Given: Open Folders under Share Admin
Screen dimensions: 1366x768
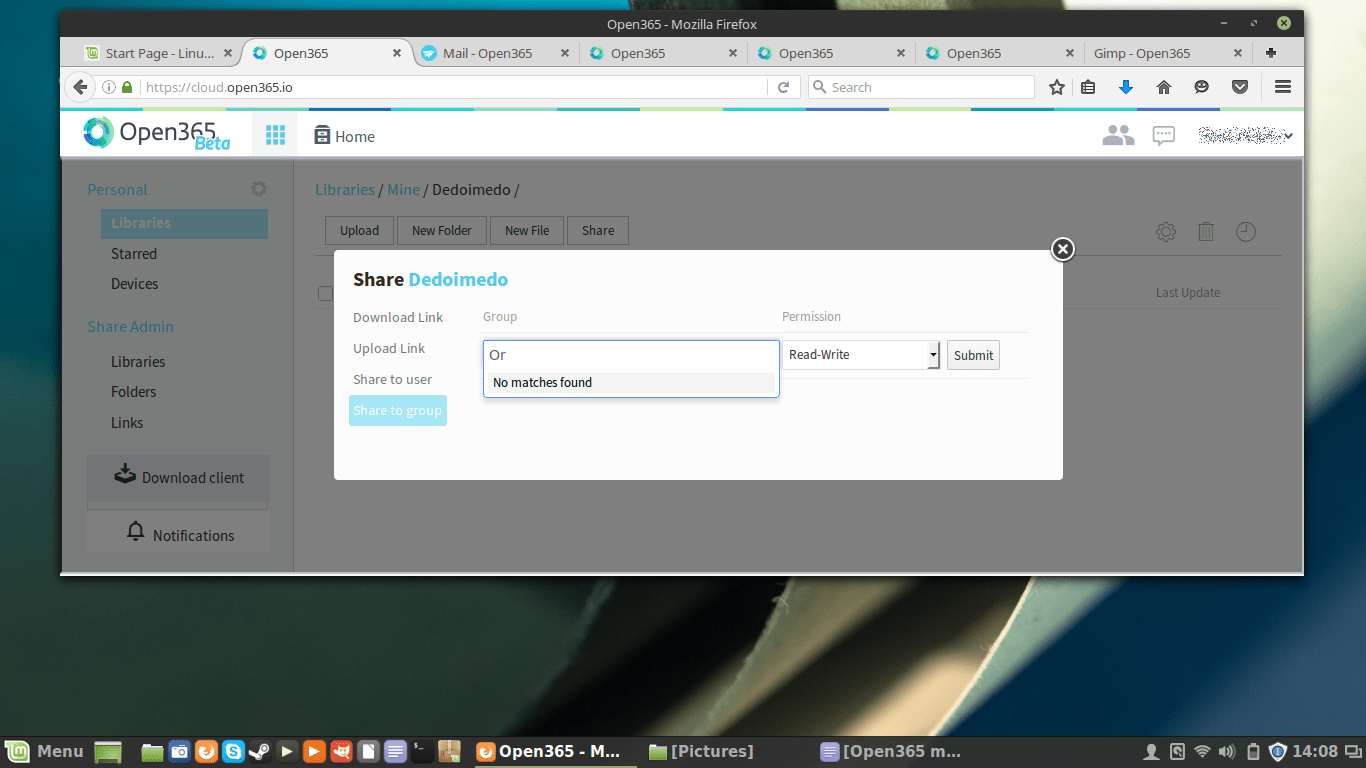Looking at the screenshot, I should tap(134, 392).
